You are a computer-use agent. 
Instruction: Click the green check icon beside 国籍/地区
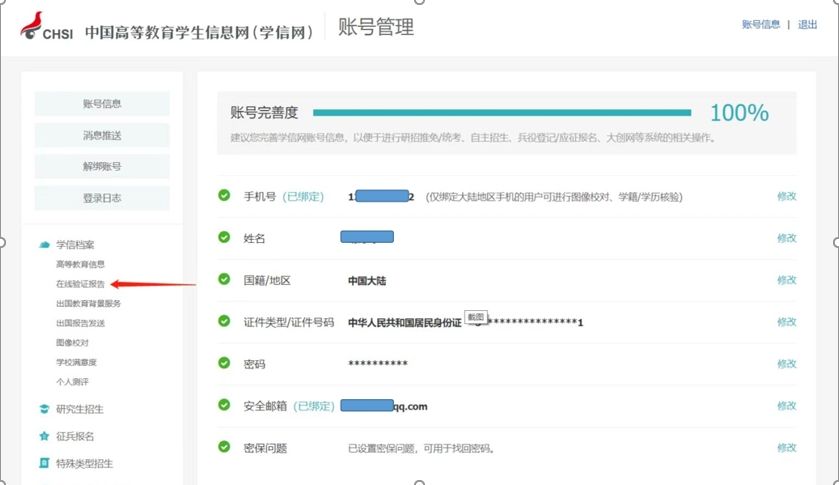click(x=224, y=279)
